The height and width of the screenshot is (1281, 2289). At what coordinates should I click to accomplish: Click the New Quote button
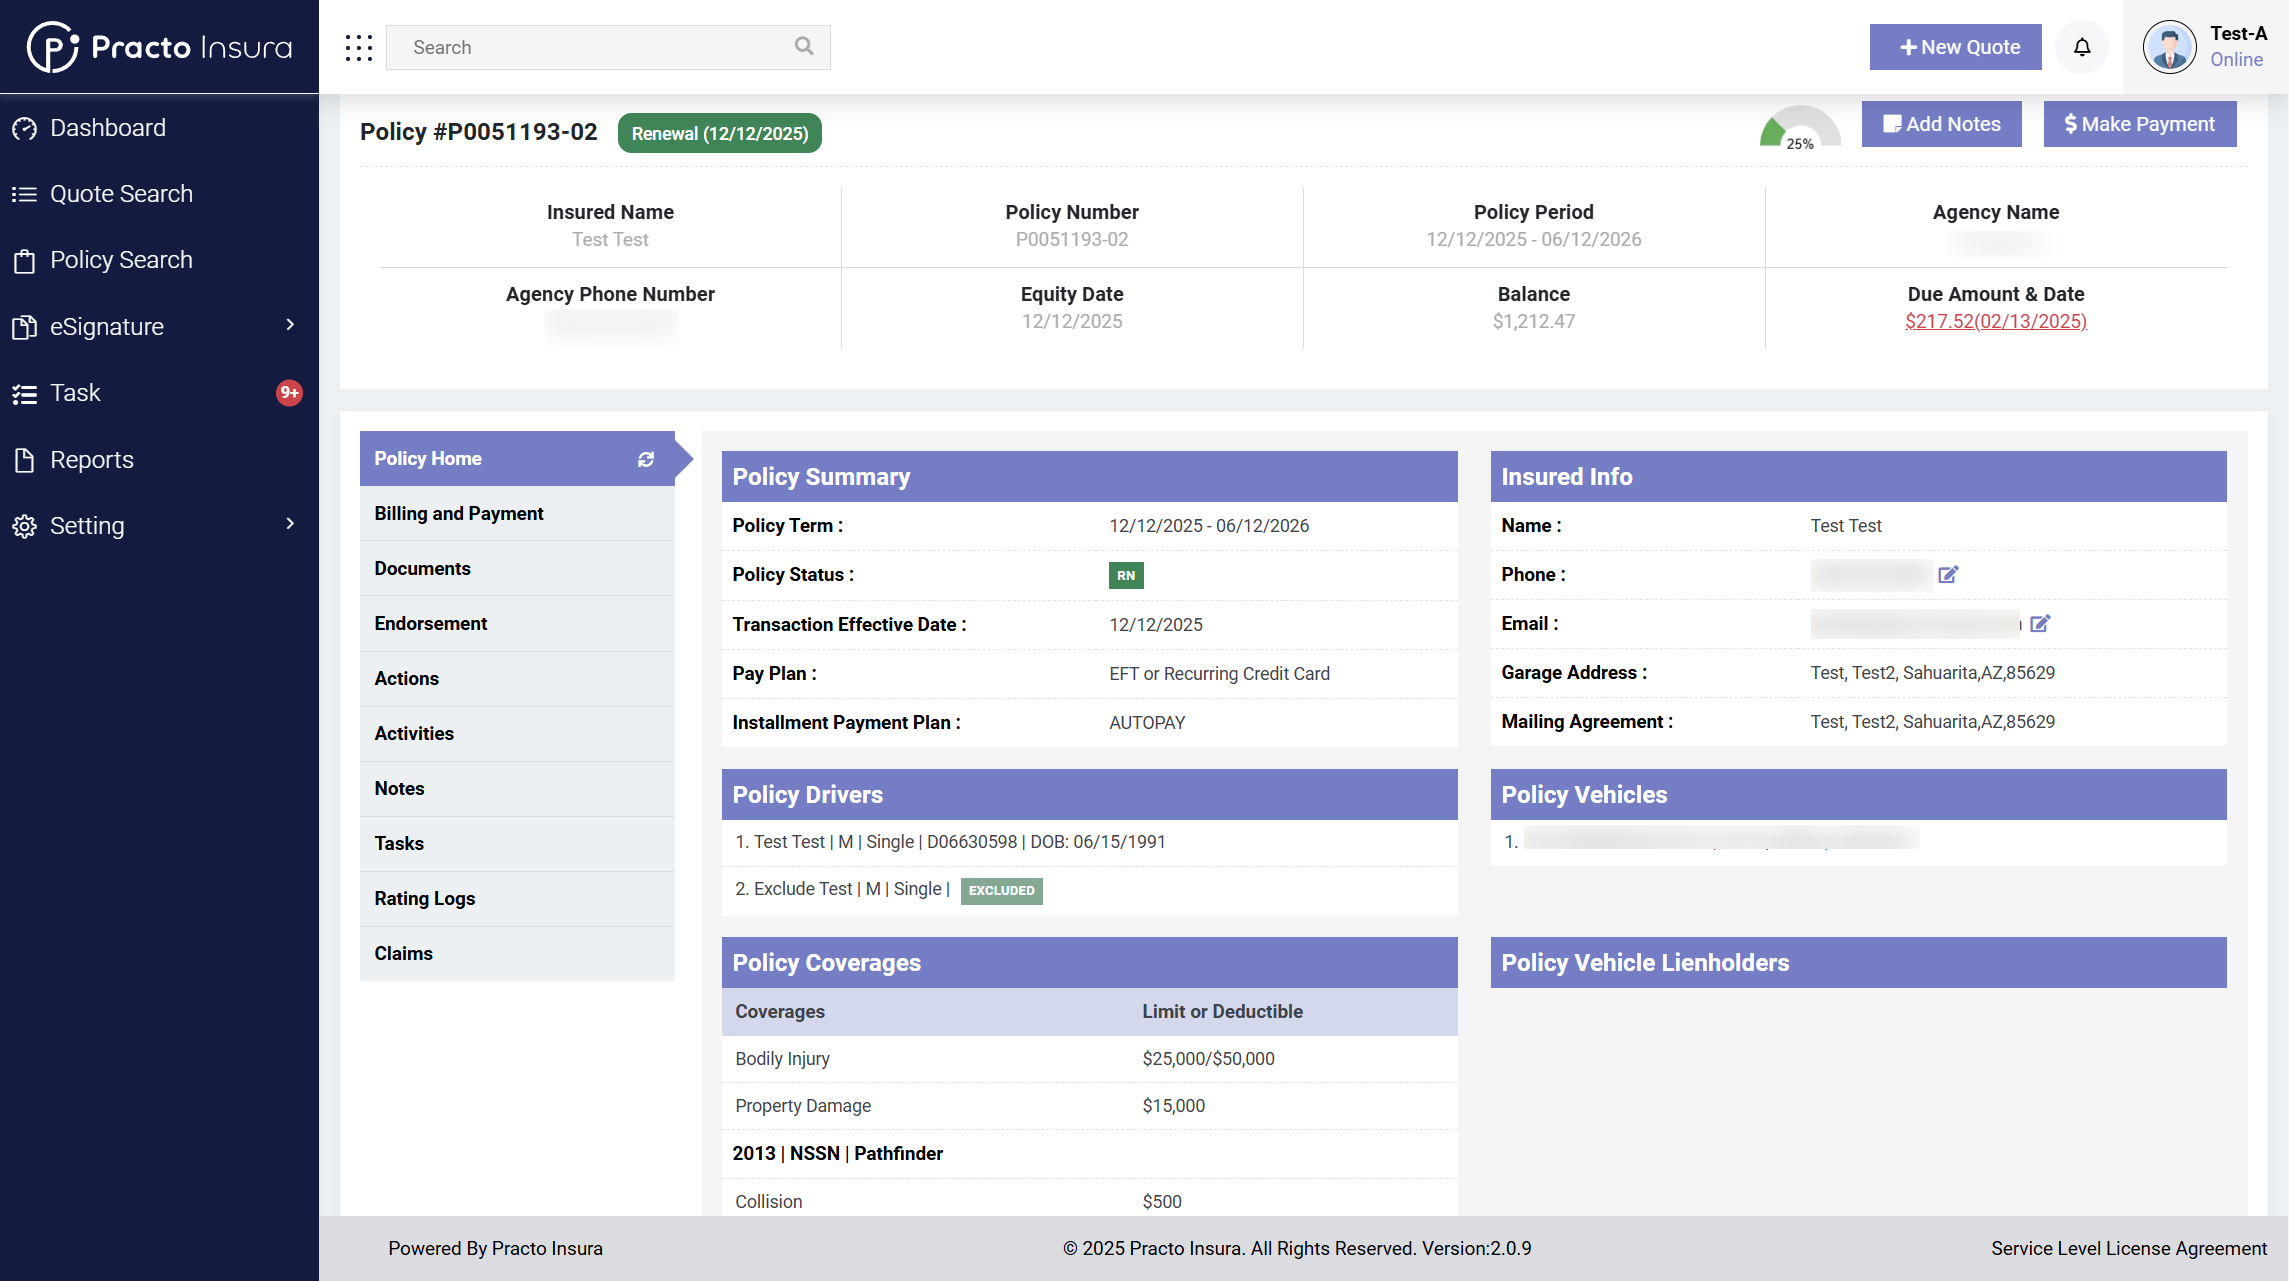1955,47
